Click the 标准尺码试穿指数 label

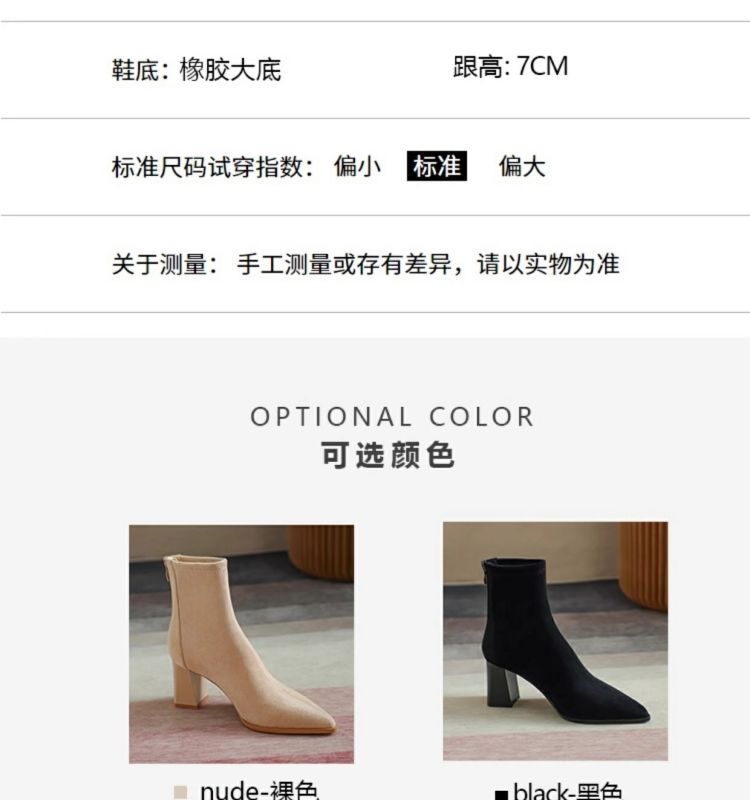[x=207, y=167]
